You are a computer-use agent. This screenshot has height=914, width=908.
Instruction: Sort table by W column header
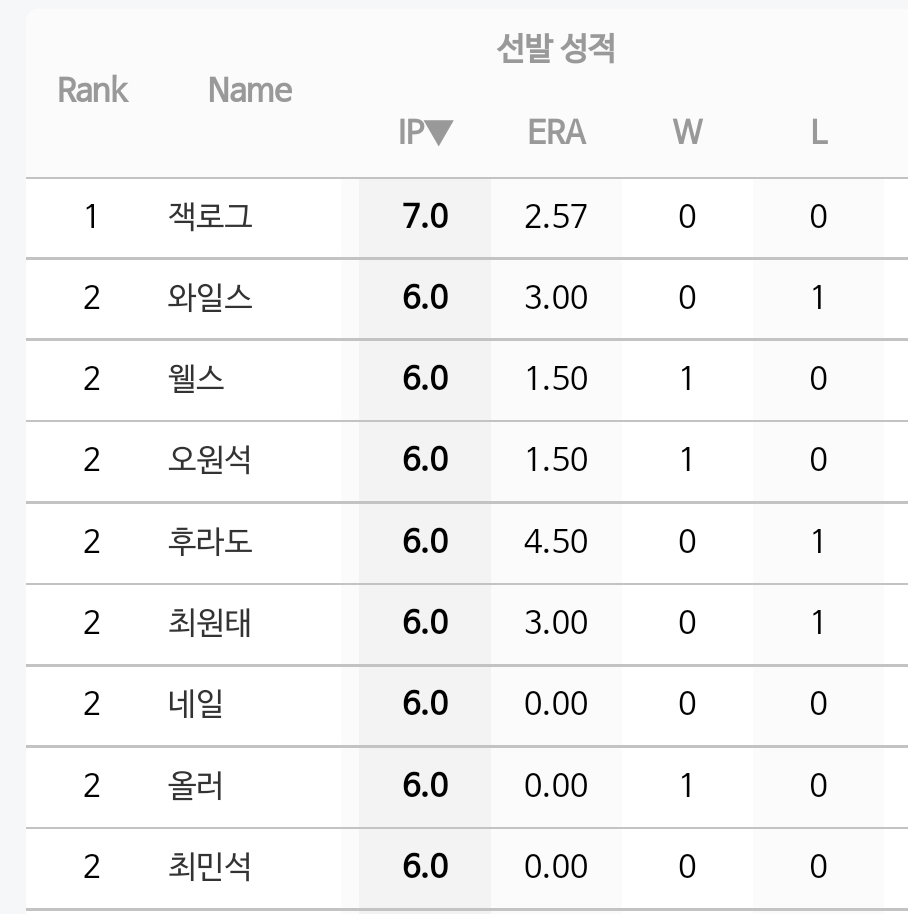click(x=688, y=132)
